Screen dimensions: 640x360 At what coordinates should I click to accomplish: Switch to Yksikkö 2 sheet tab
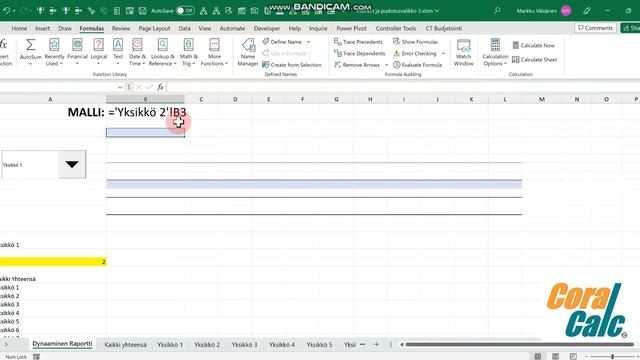click(x=207, y=344)
